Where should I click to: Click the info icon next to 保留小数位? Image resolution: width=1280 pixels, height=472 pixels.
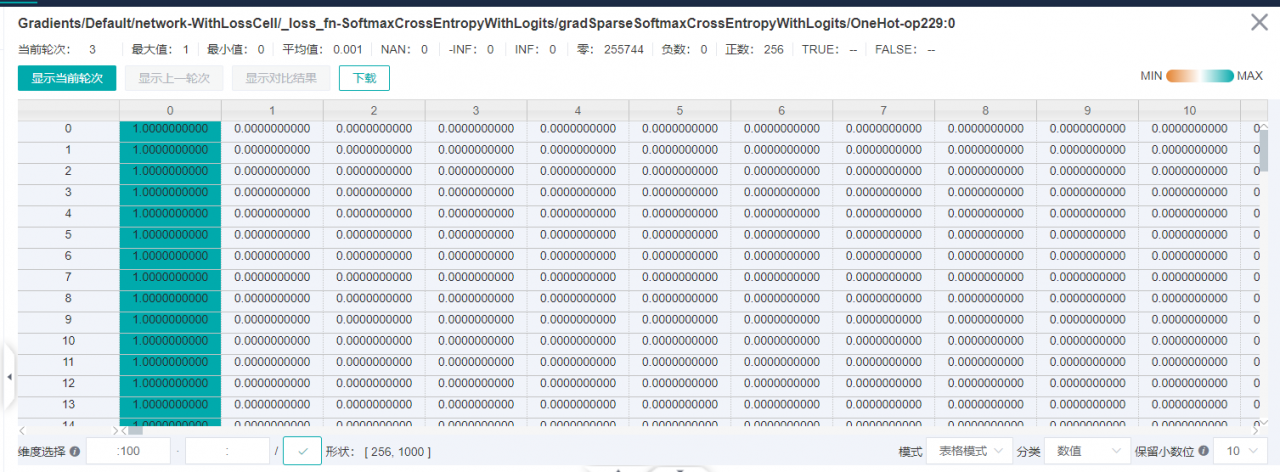pos(1203,452)
